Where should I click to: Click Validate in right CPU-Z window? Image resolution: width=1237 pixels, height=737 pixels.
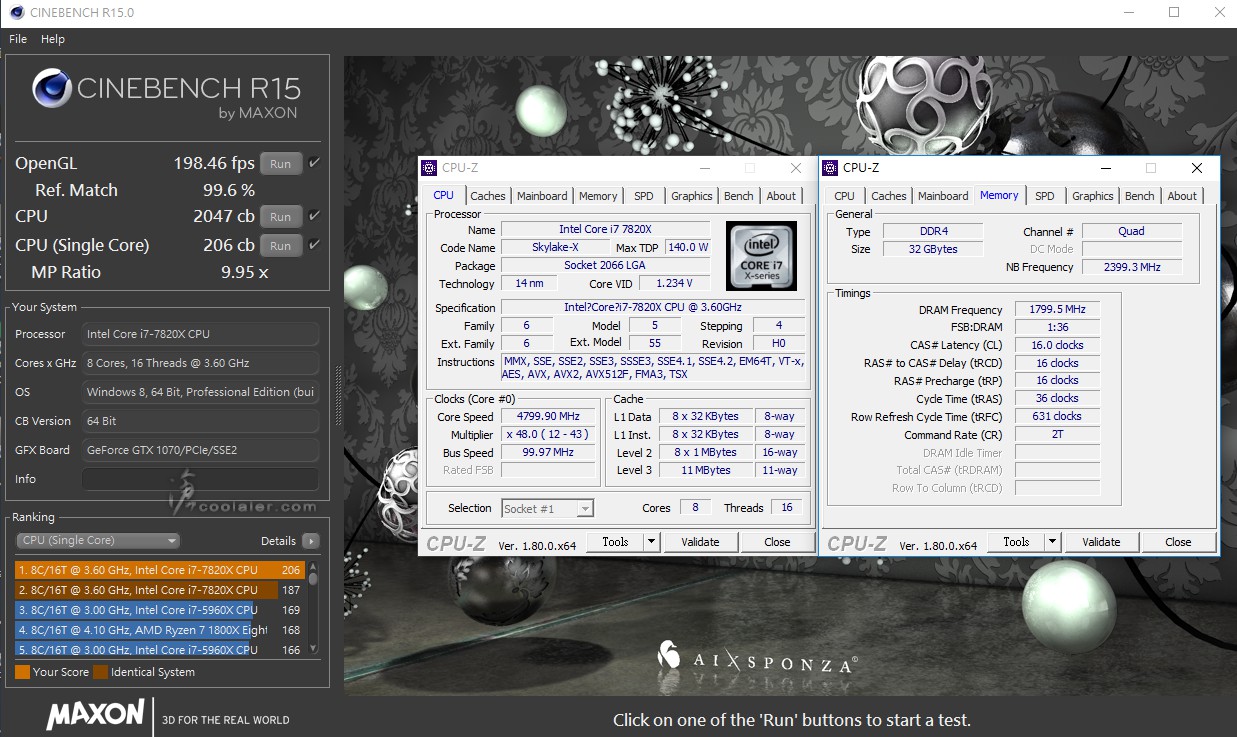[1101, 542]
